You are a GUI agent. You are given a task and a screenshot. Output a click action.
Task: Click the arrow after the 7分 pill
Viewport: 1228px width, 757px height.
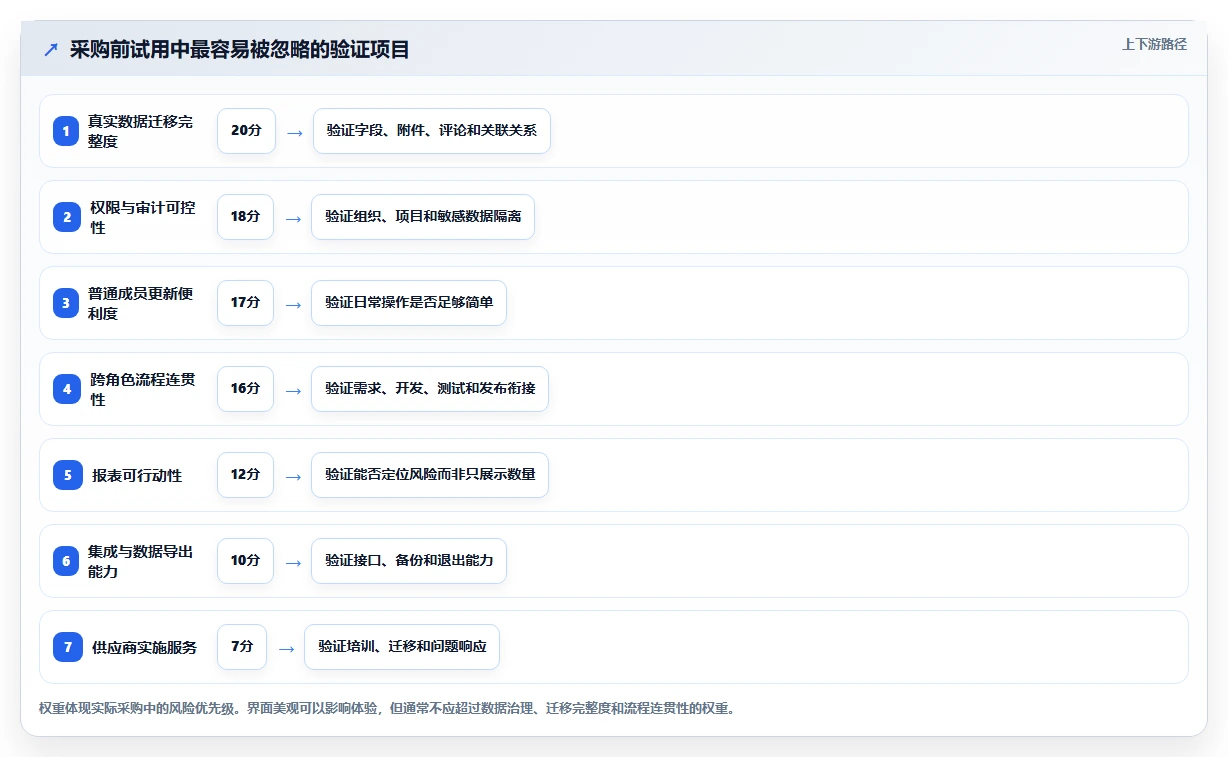click(x=286, y=648)
